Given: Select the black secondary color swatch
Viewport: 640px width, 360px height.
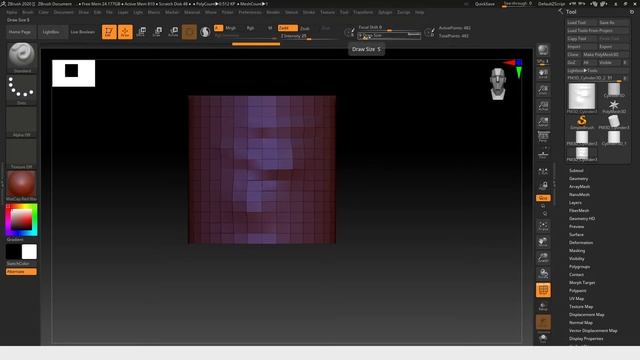Looking at the screenshot, I should tap(13, 252).
